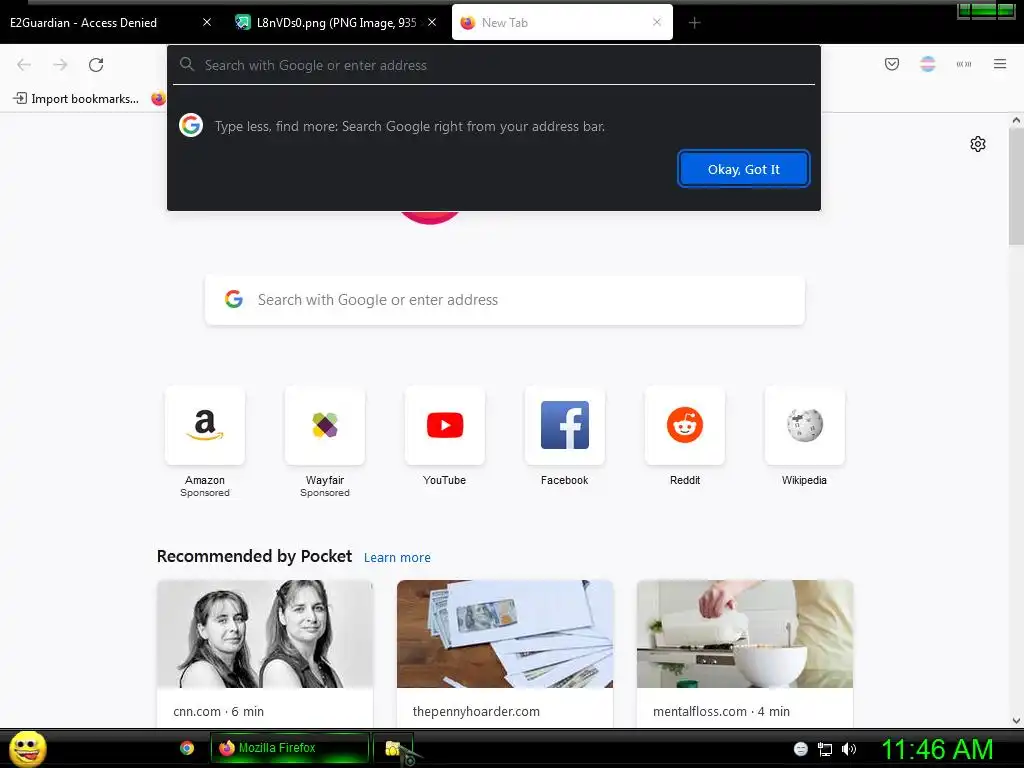1024x768 pixels.
Task: Click the Recommended by Pocket heading
Action: pos(254,556)
